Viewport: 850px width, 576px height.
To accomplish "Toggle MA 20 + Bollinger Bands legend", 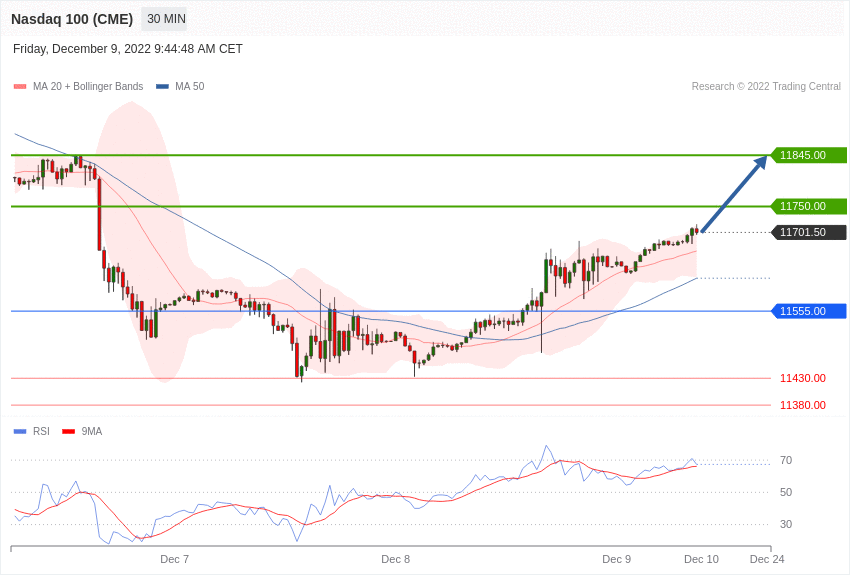I will tap(79, 86).
